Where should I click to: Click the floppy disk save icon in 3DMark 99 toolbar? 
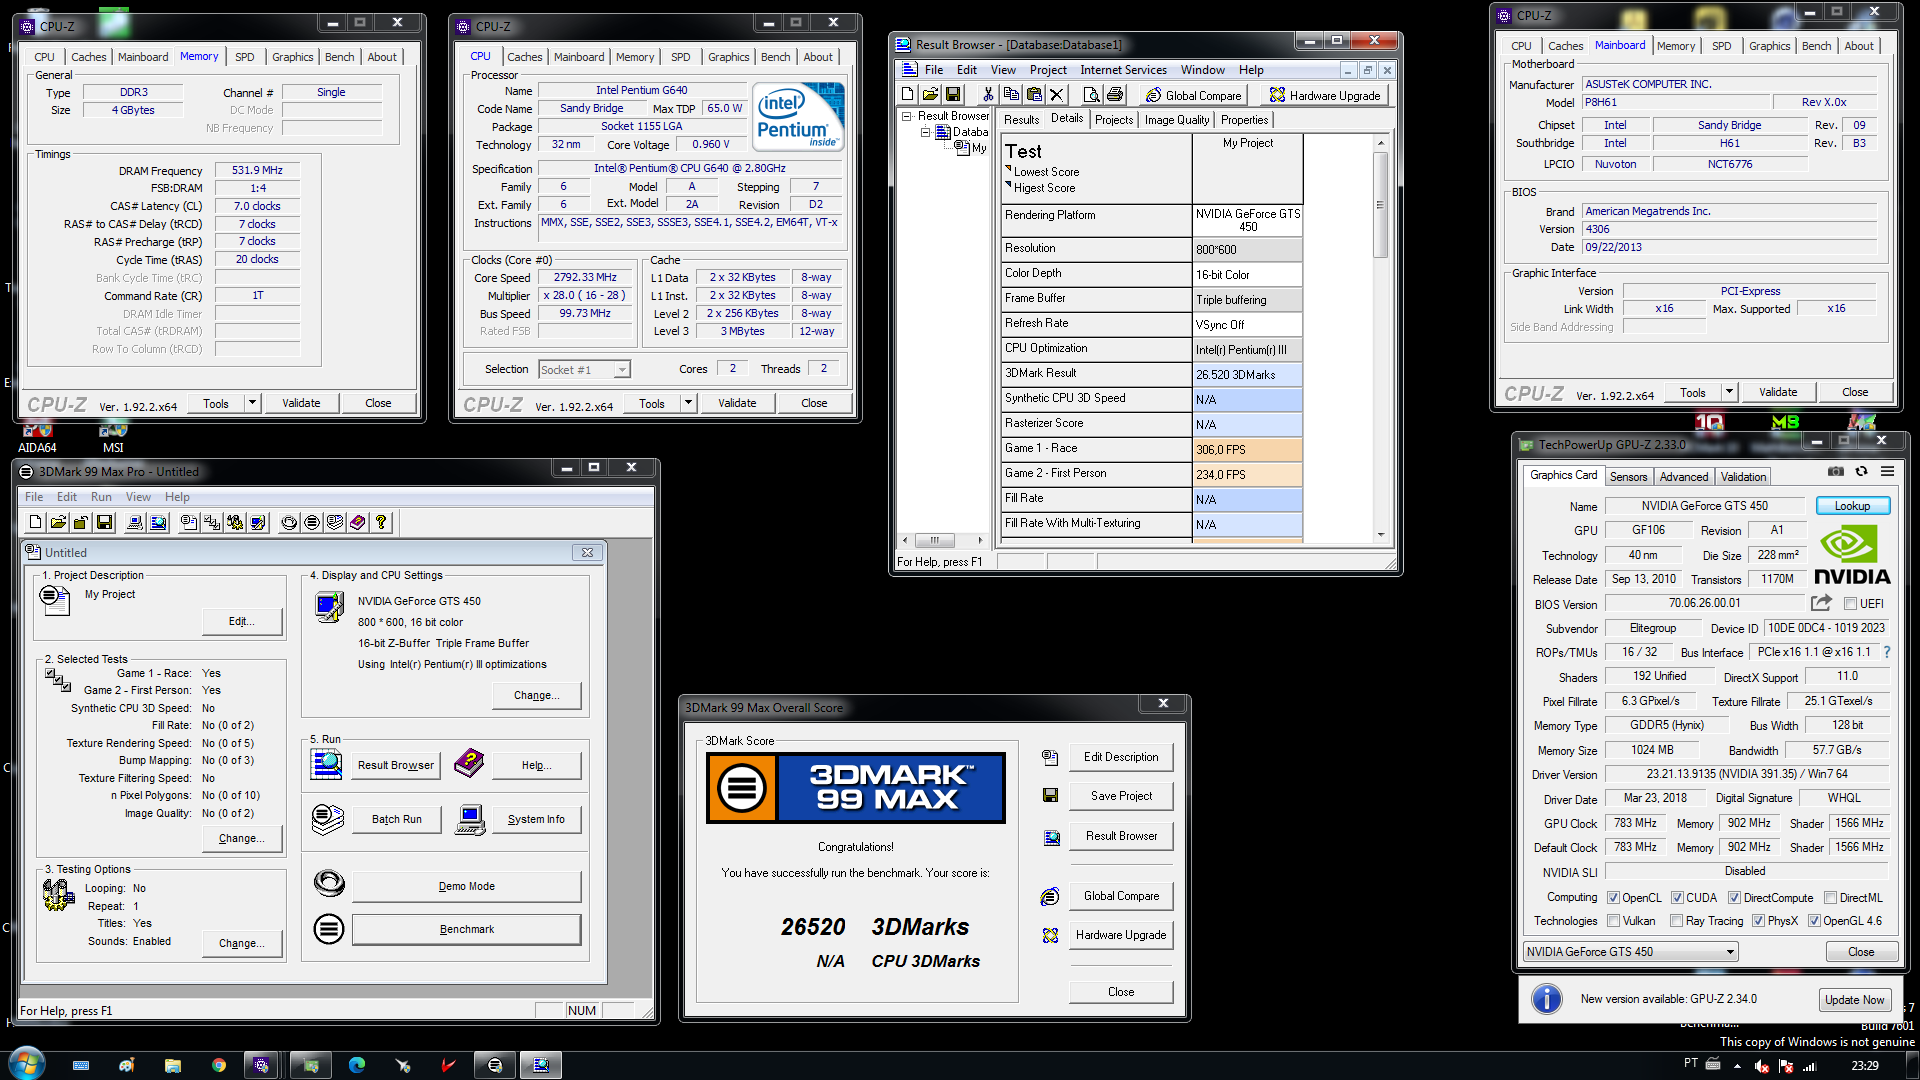coord(104,522)
